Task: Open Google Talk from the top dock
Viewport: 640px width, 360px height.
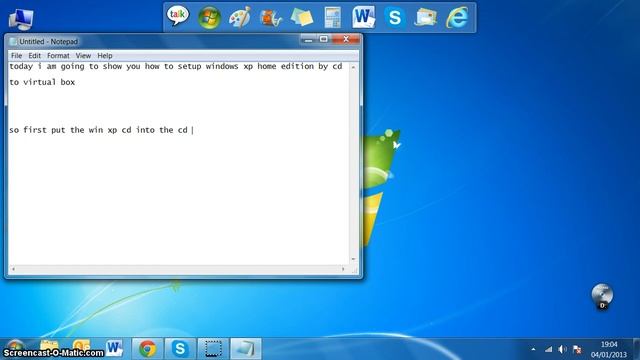Action: [x=178, y=16]
